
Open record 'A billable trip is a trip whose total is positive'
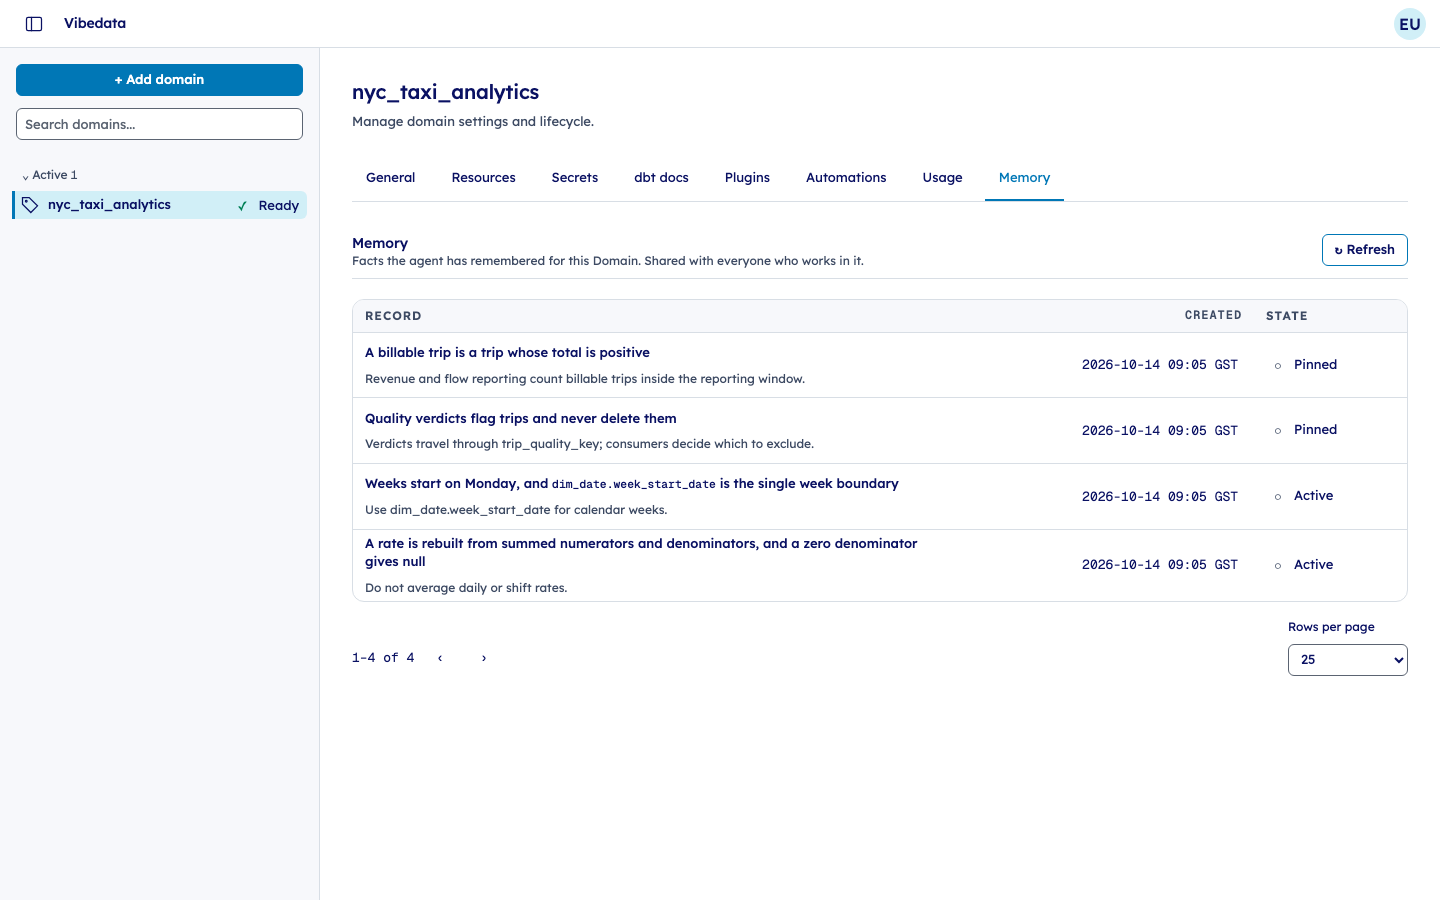tap(507, 353)
